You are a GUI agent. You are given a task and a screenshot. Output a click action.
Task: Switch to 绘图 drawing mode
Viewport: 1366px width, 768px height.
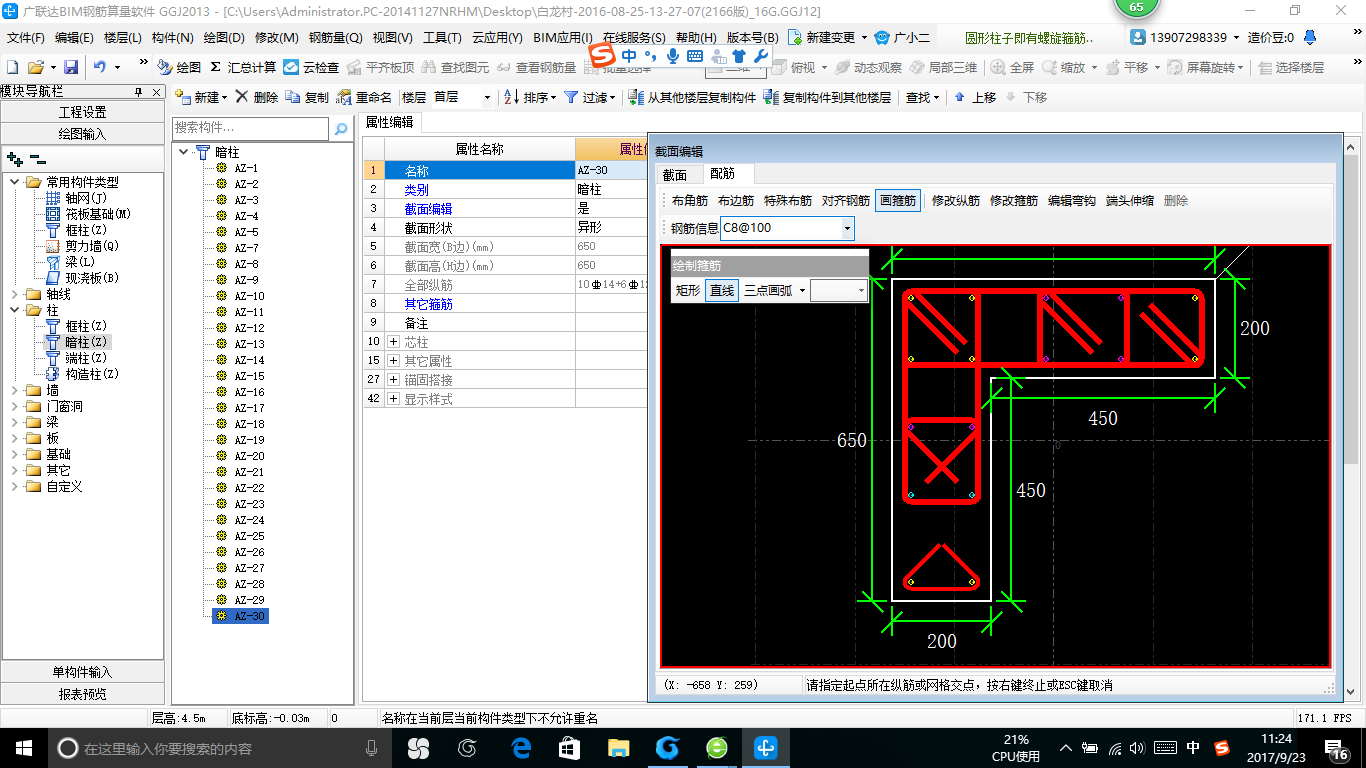179,67
